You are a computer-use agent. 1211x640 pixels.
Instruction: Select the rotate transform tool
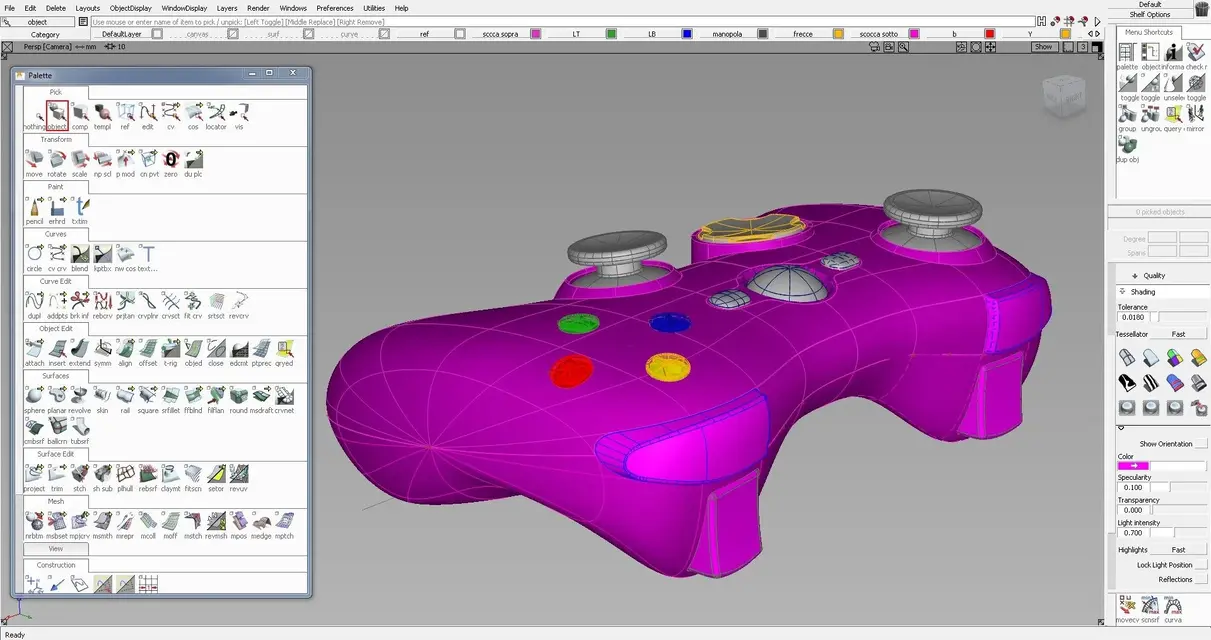57,160
